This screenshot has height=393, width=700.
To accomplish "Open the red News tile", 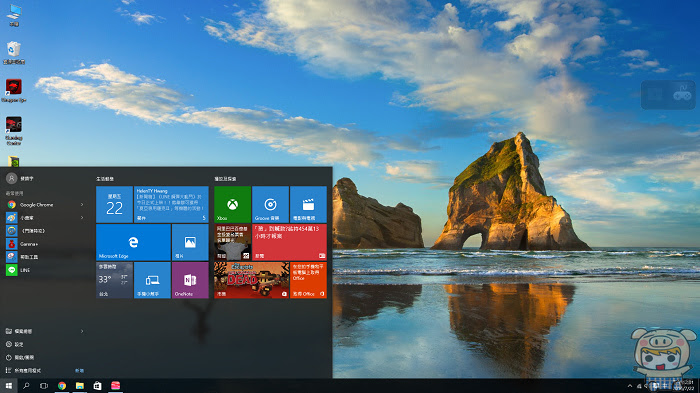I will (x=289, y=242).
